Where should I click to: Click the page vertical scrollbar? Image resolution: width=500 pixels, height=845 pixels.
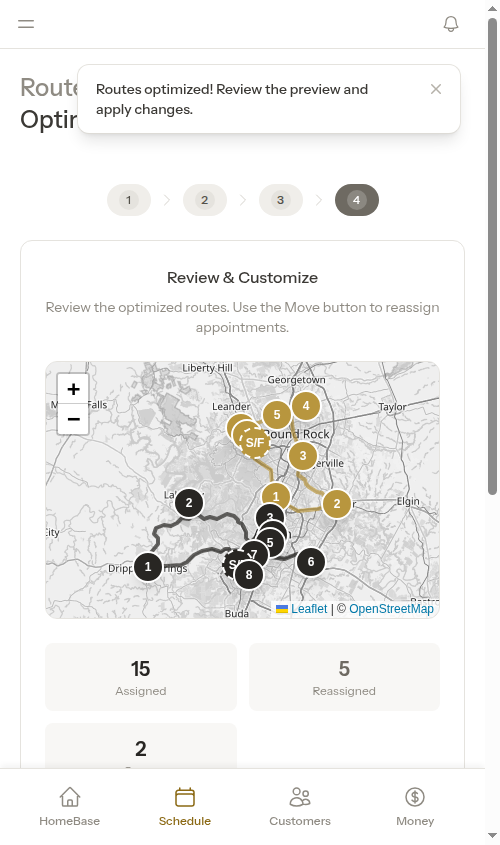click(x=492, y=256)
